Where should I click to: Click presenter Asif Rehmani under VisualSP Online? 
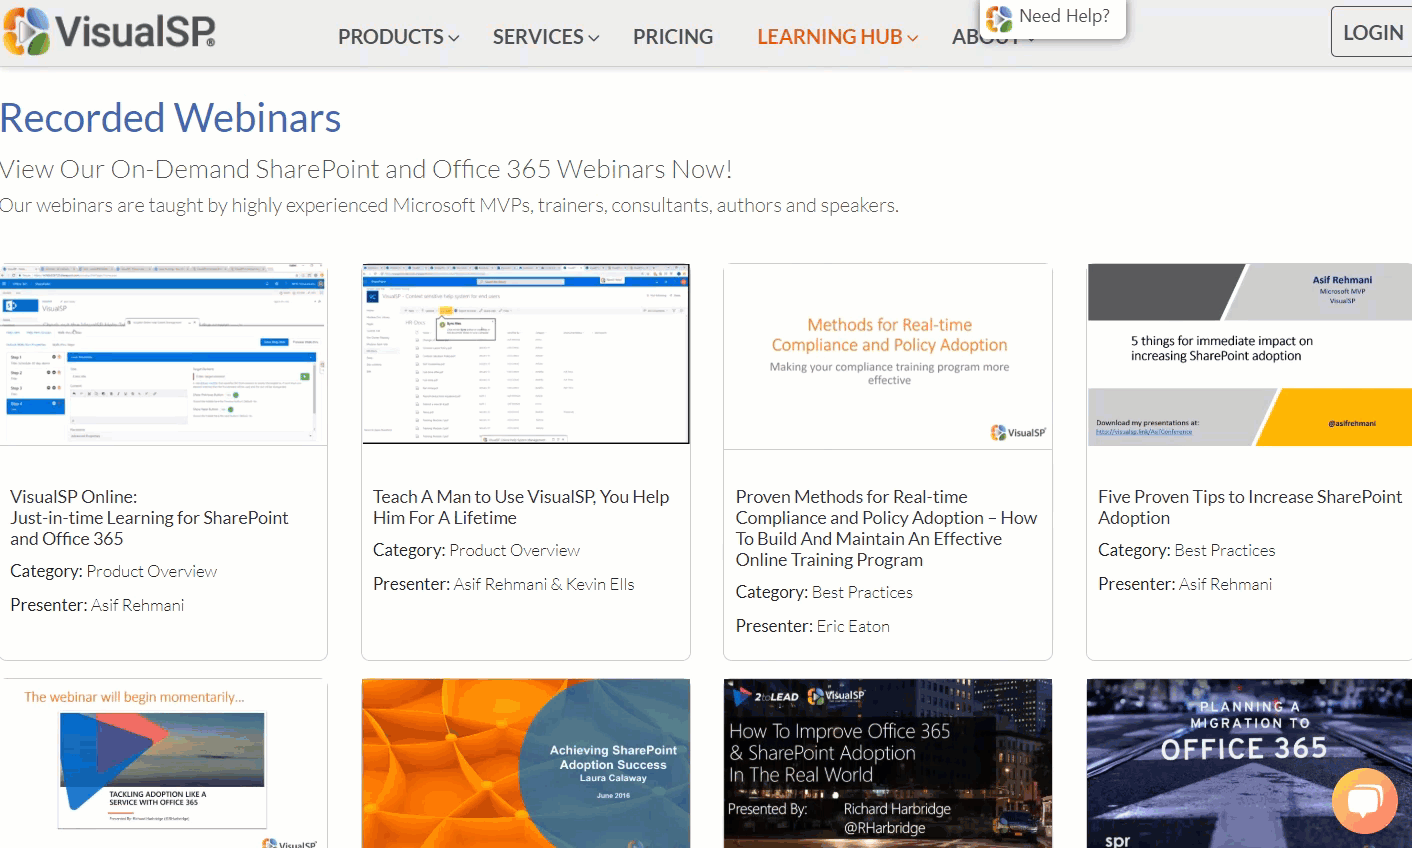tap(138, 605)
